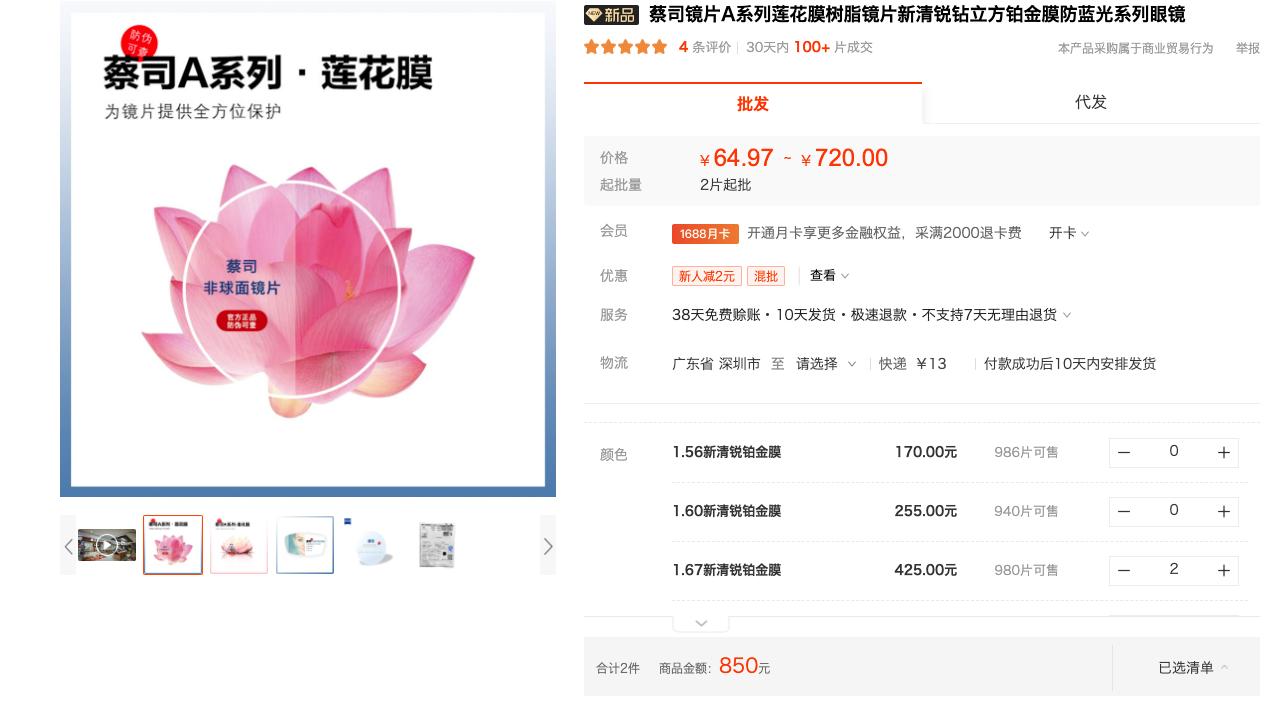The image size is (1275, 711).
Task: Expand the color list with the down chevron
Action: coord(700,622)
